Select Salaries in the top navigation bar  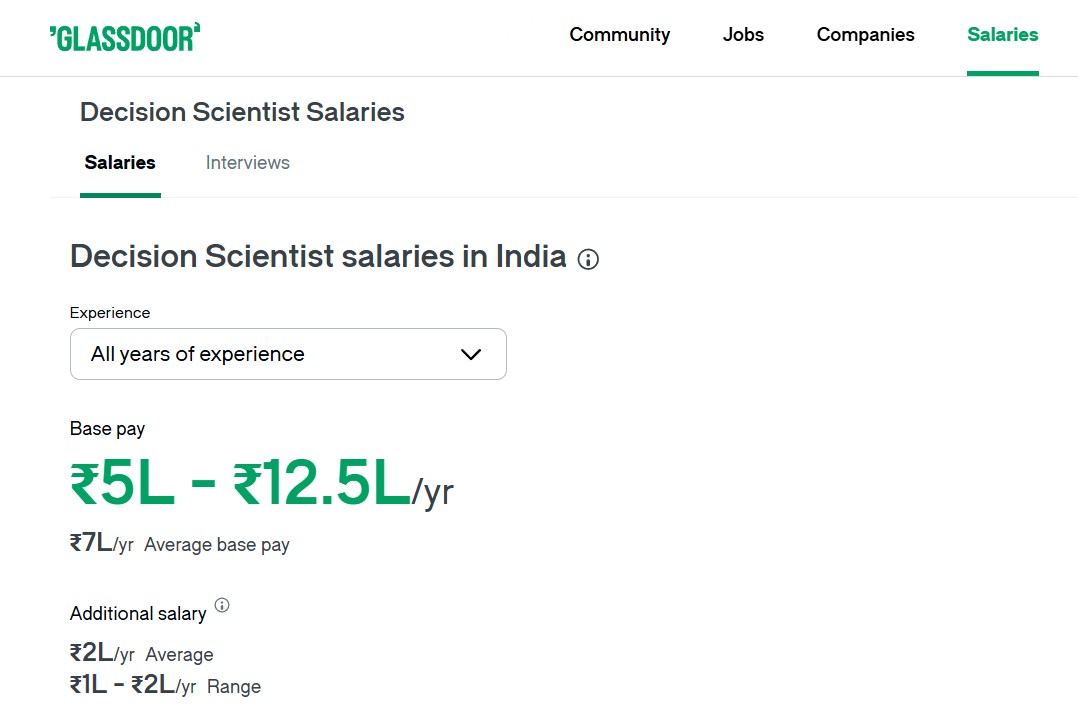[x=1002, y=35]
